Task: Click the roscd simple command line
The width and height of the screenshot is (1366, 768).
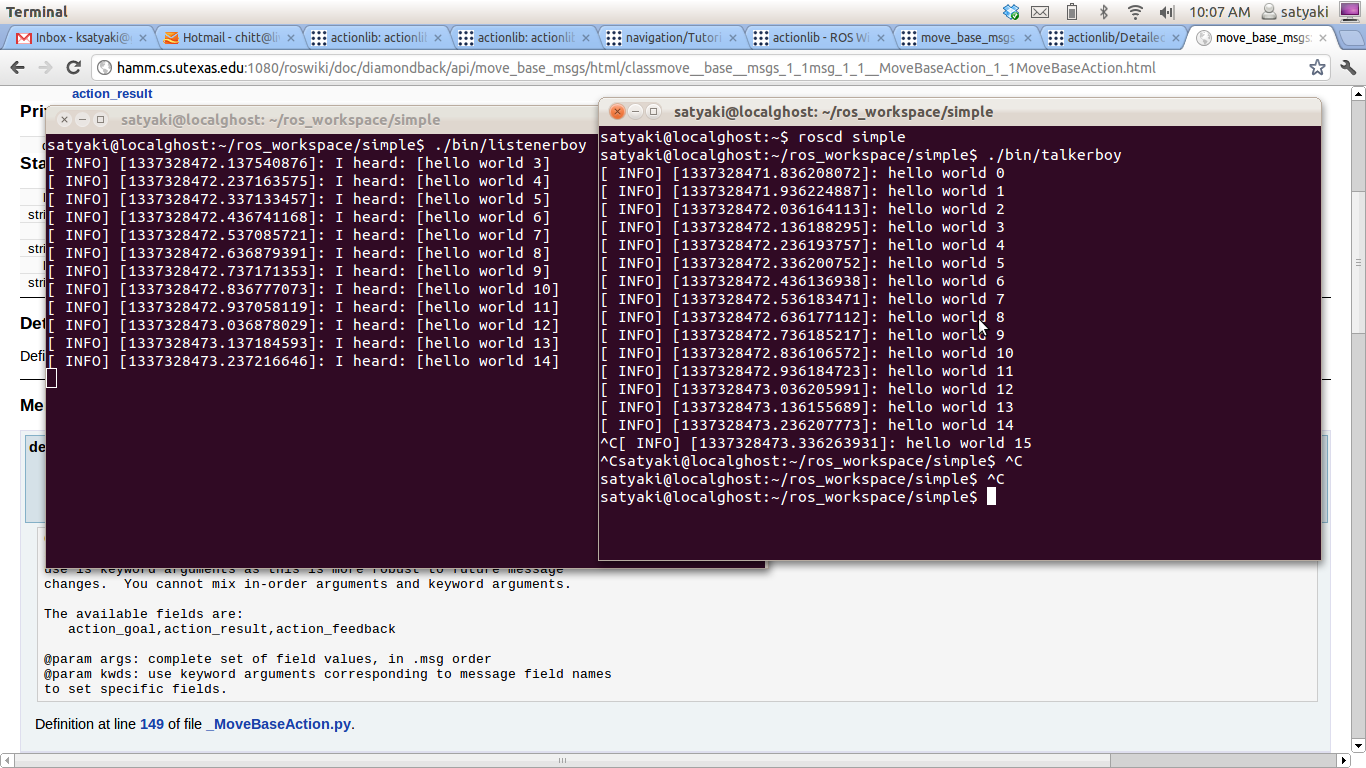Action: [753, 137]
